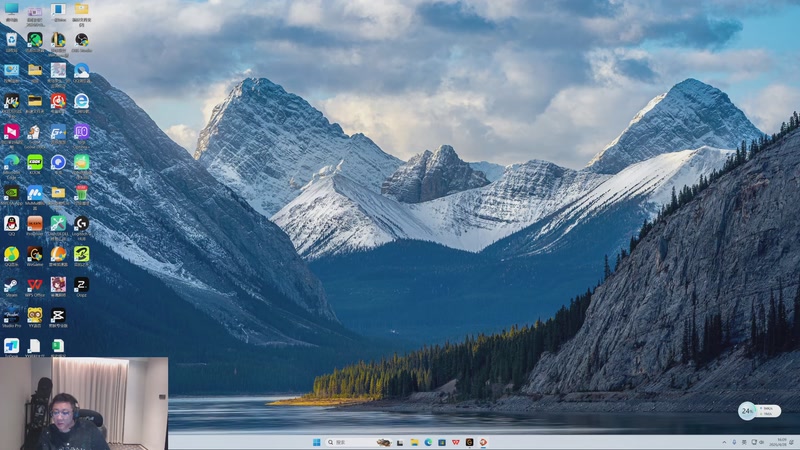Open the yellow folder in the top row
This screenshot has width=800, height=450.
point(82,9)
